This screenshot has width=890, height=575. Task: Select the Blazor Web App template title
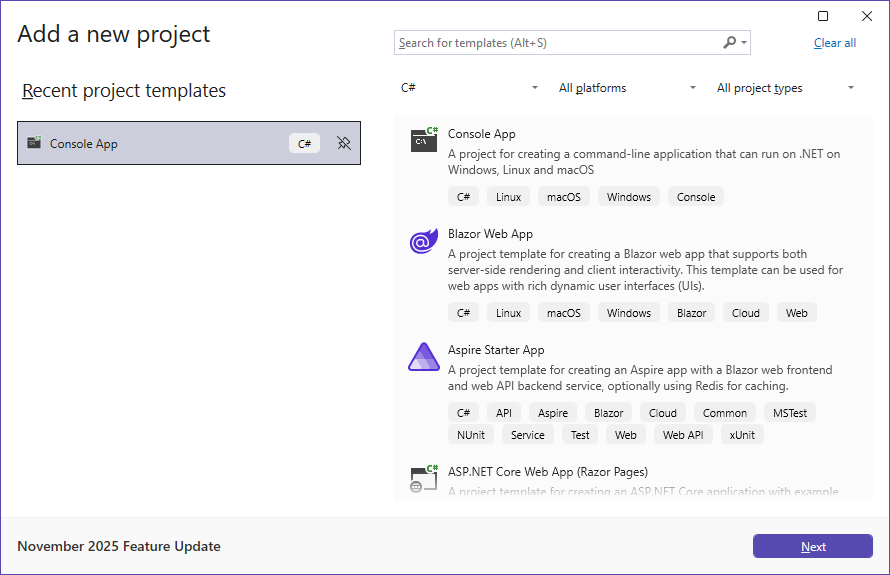coord(490,234)
